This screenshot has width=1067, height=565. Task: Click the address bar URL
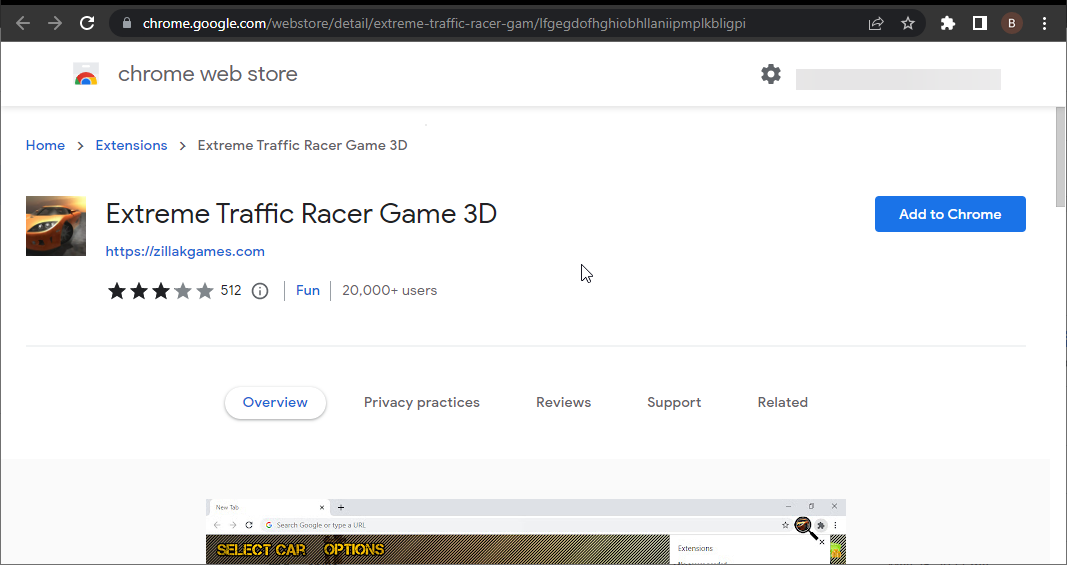coord(444,23)
